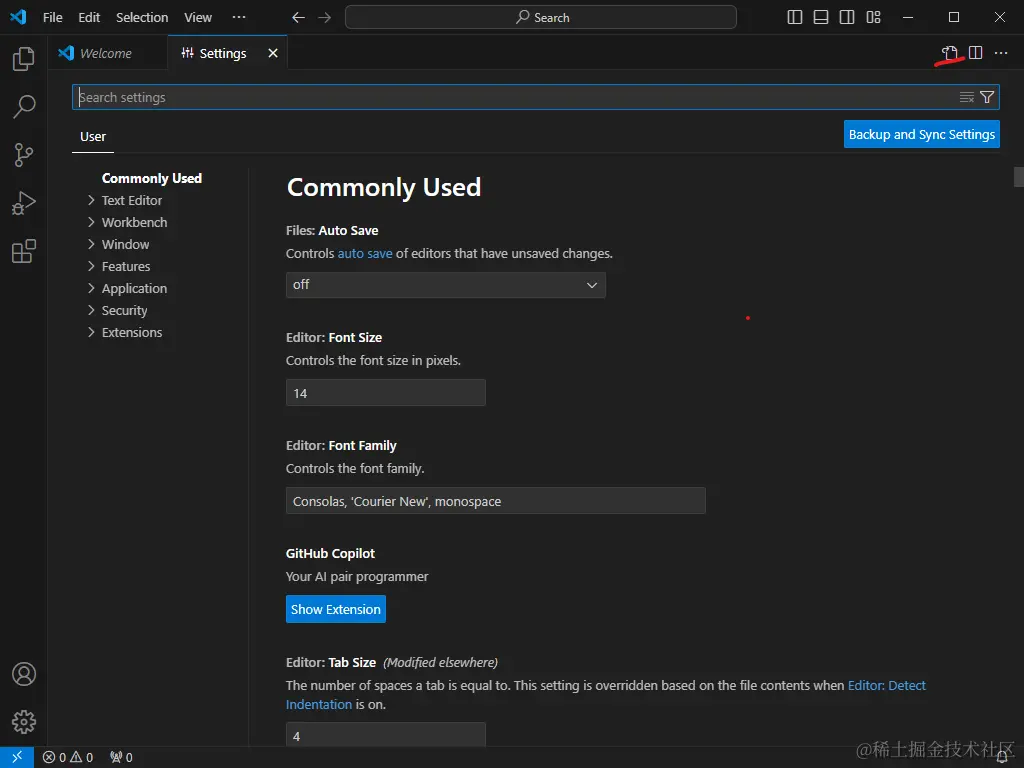The image size is (1024, 768).
Task: Click the Editor: Font Size setting title
Action: (x=334, y=338)
